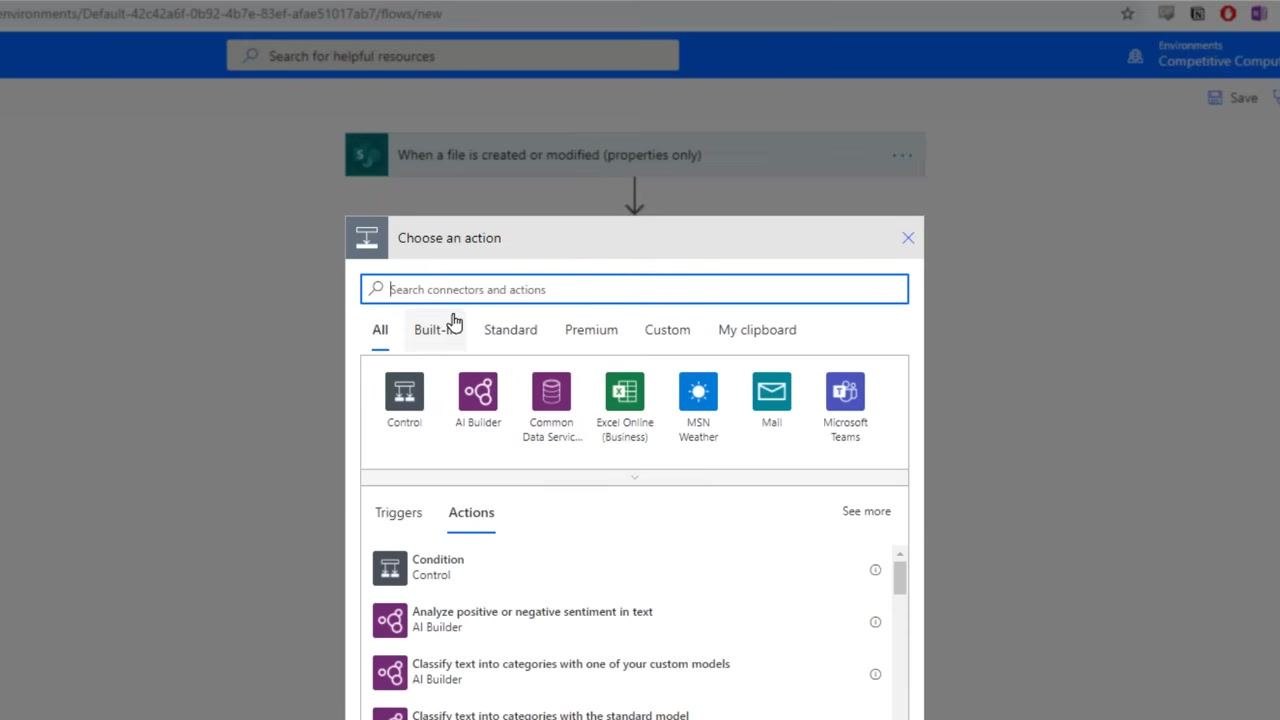This screenshot has height=720, width=1280.
Task: Select the Condition action
Action: click(x=628, y=568)
